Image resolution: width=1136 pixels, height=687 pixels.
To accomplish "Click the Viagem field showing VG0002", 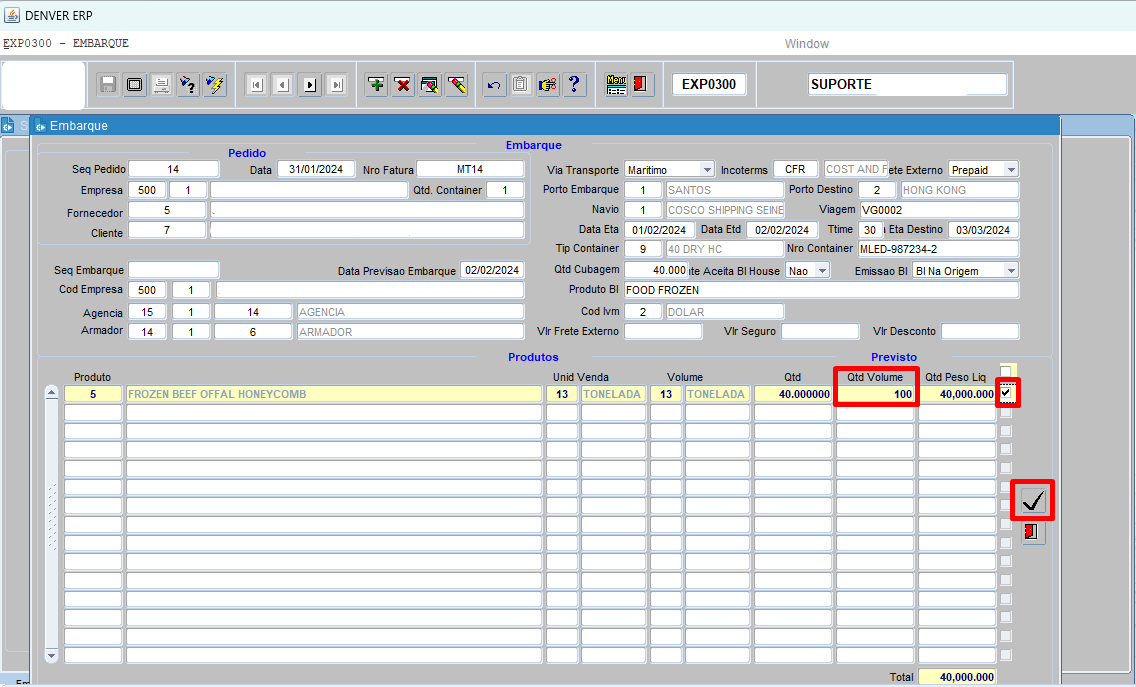I will [939, 209].
